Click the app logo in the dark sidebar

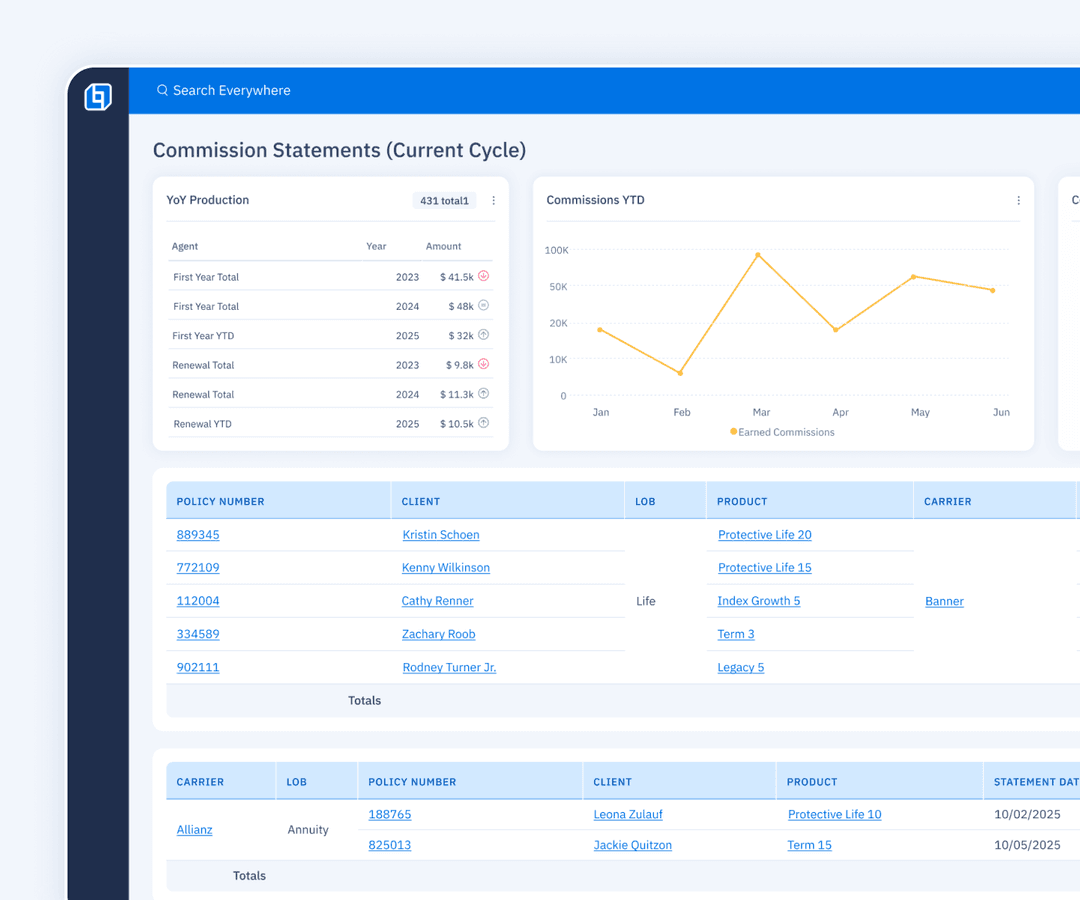click(x=97, y=98)
